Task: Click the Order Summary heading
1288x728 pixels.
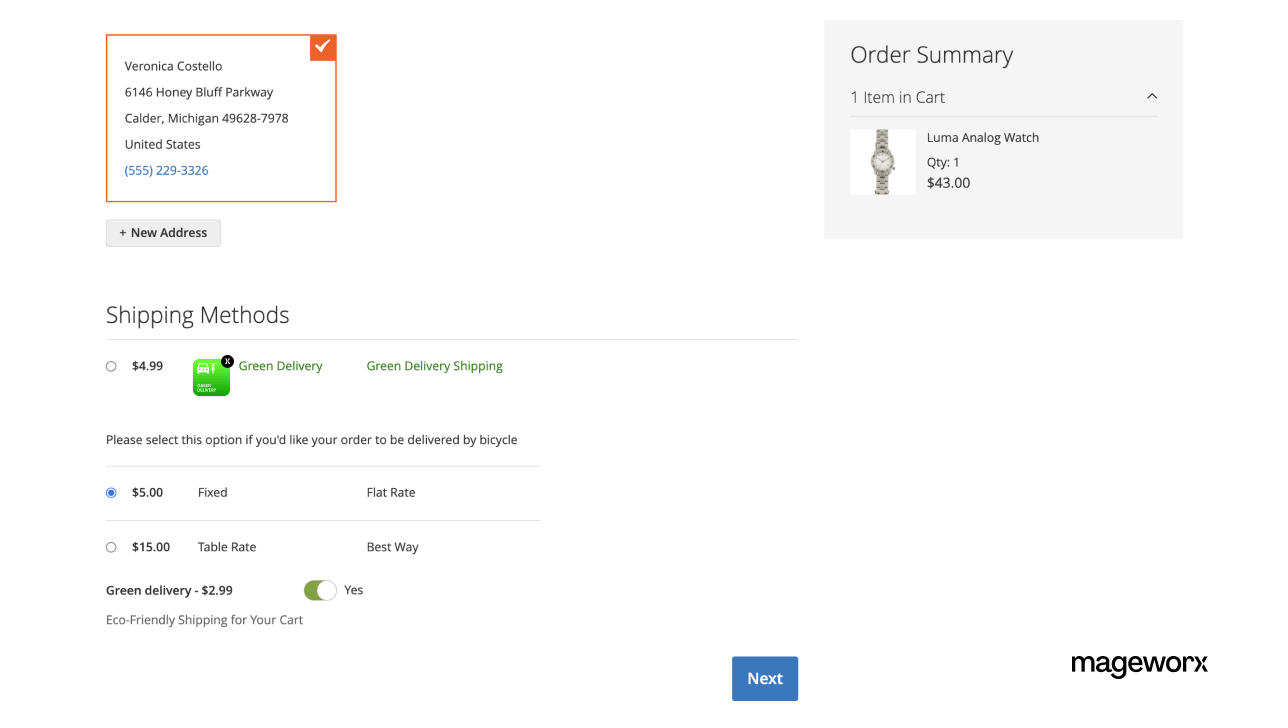Action: 931,55
